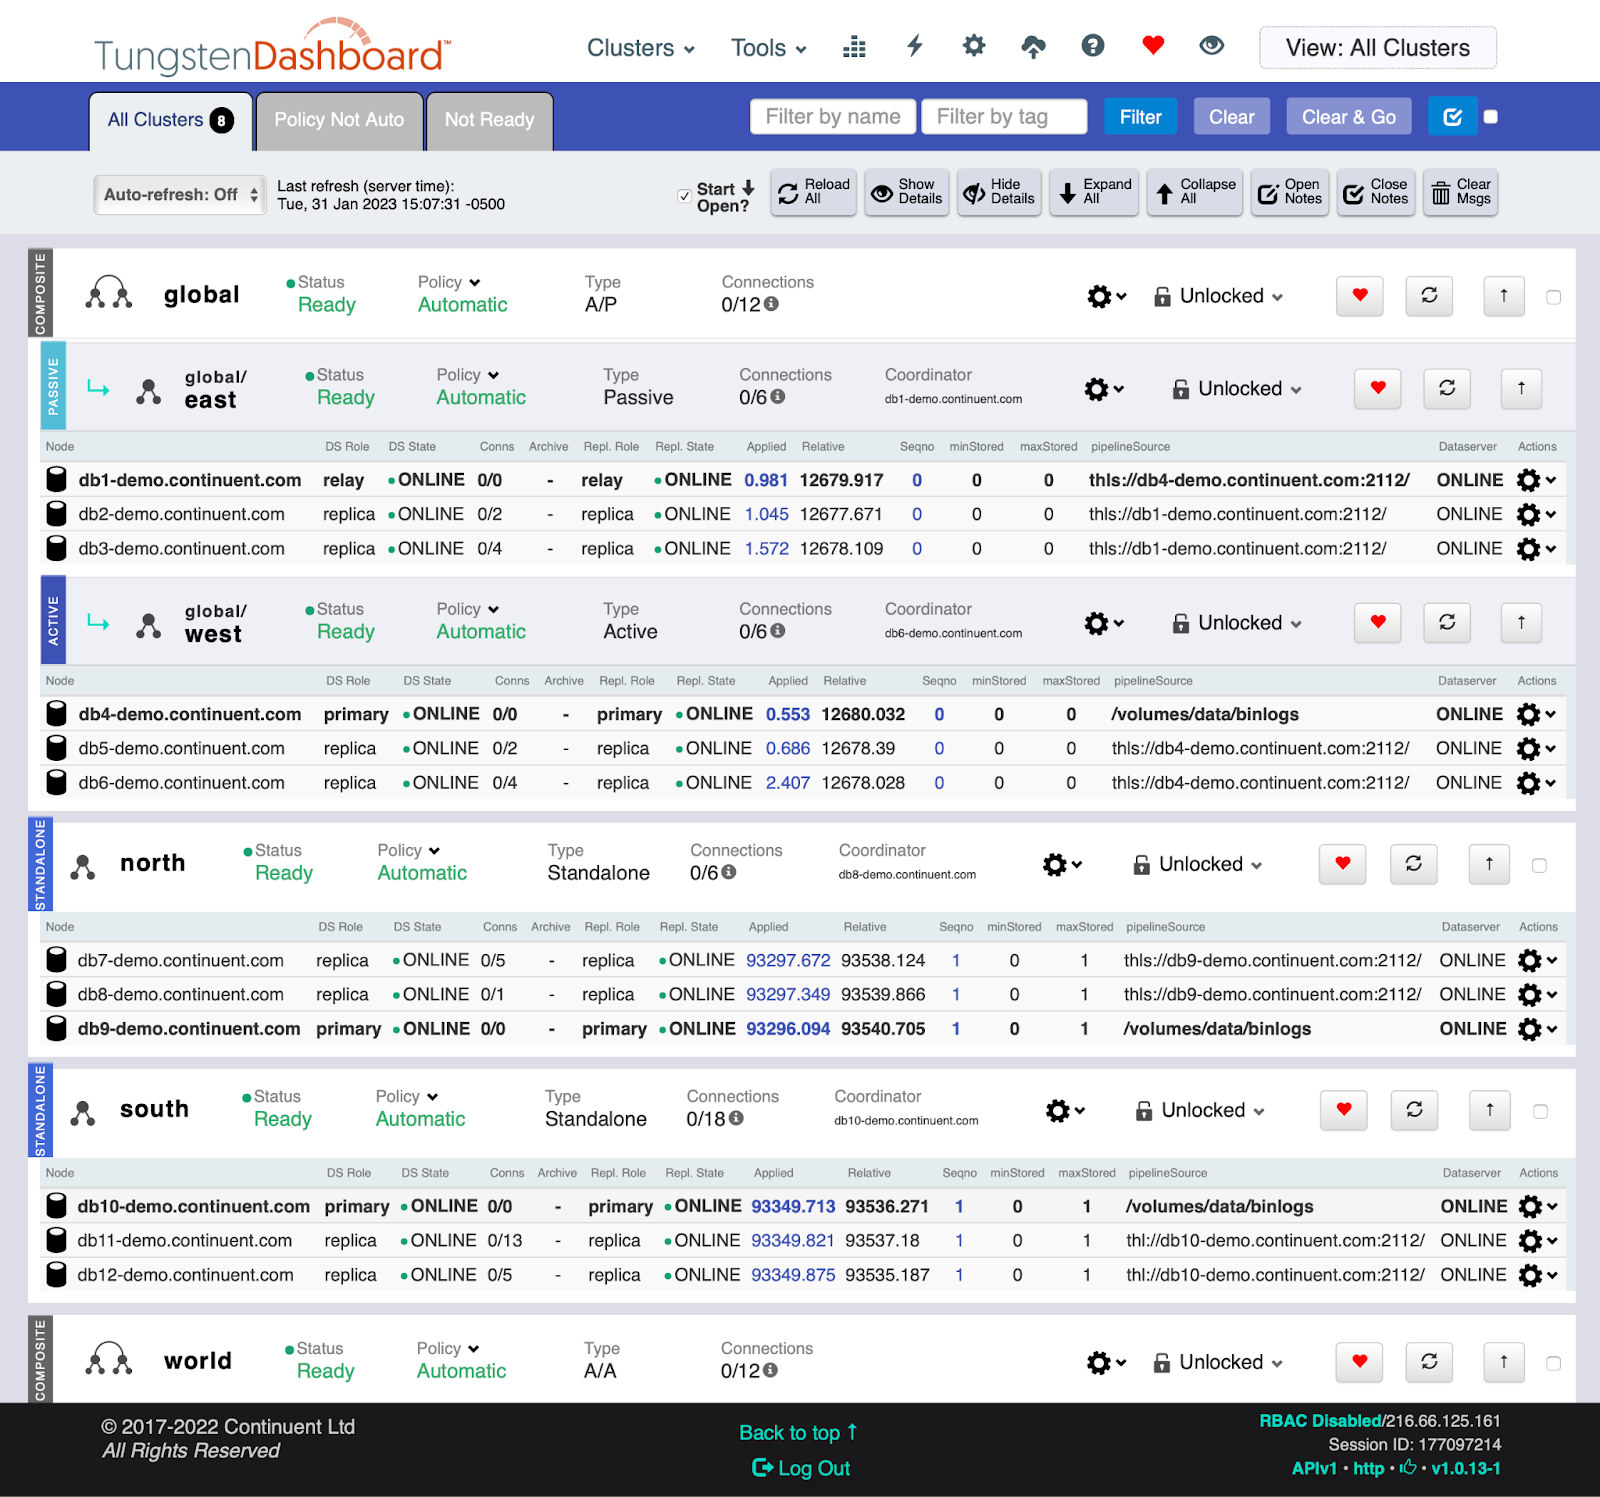Open Policy dropdown for global/east cluster

[467, 375]
